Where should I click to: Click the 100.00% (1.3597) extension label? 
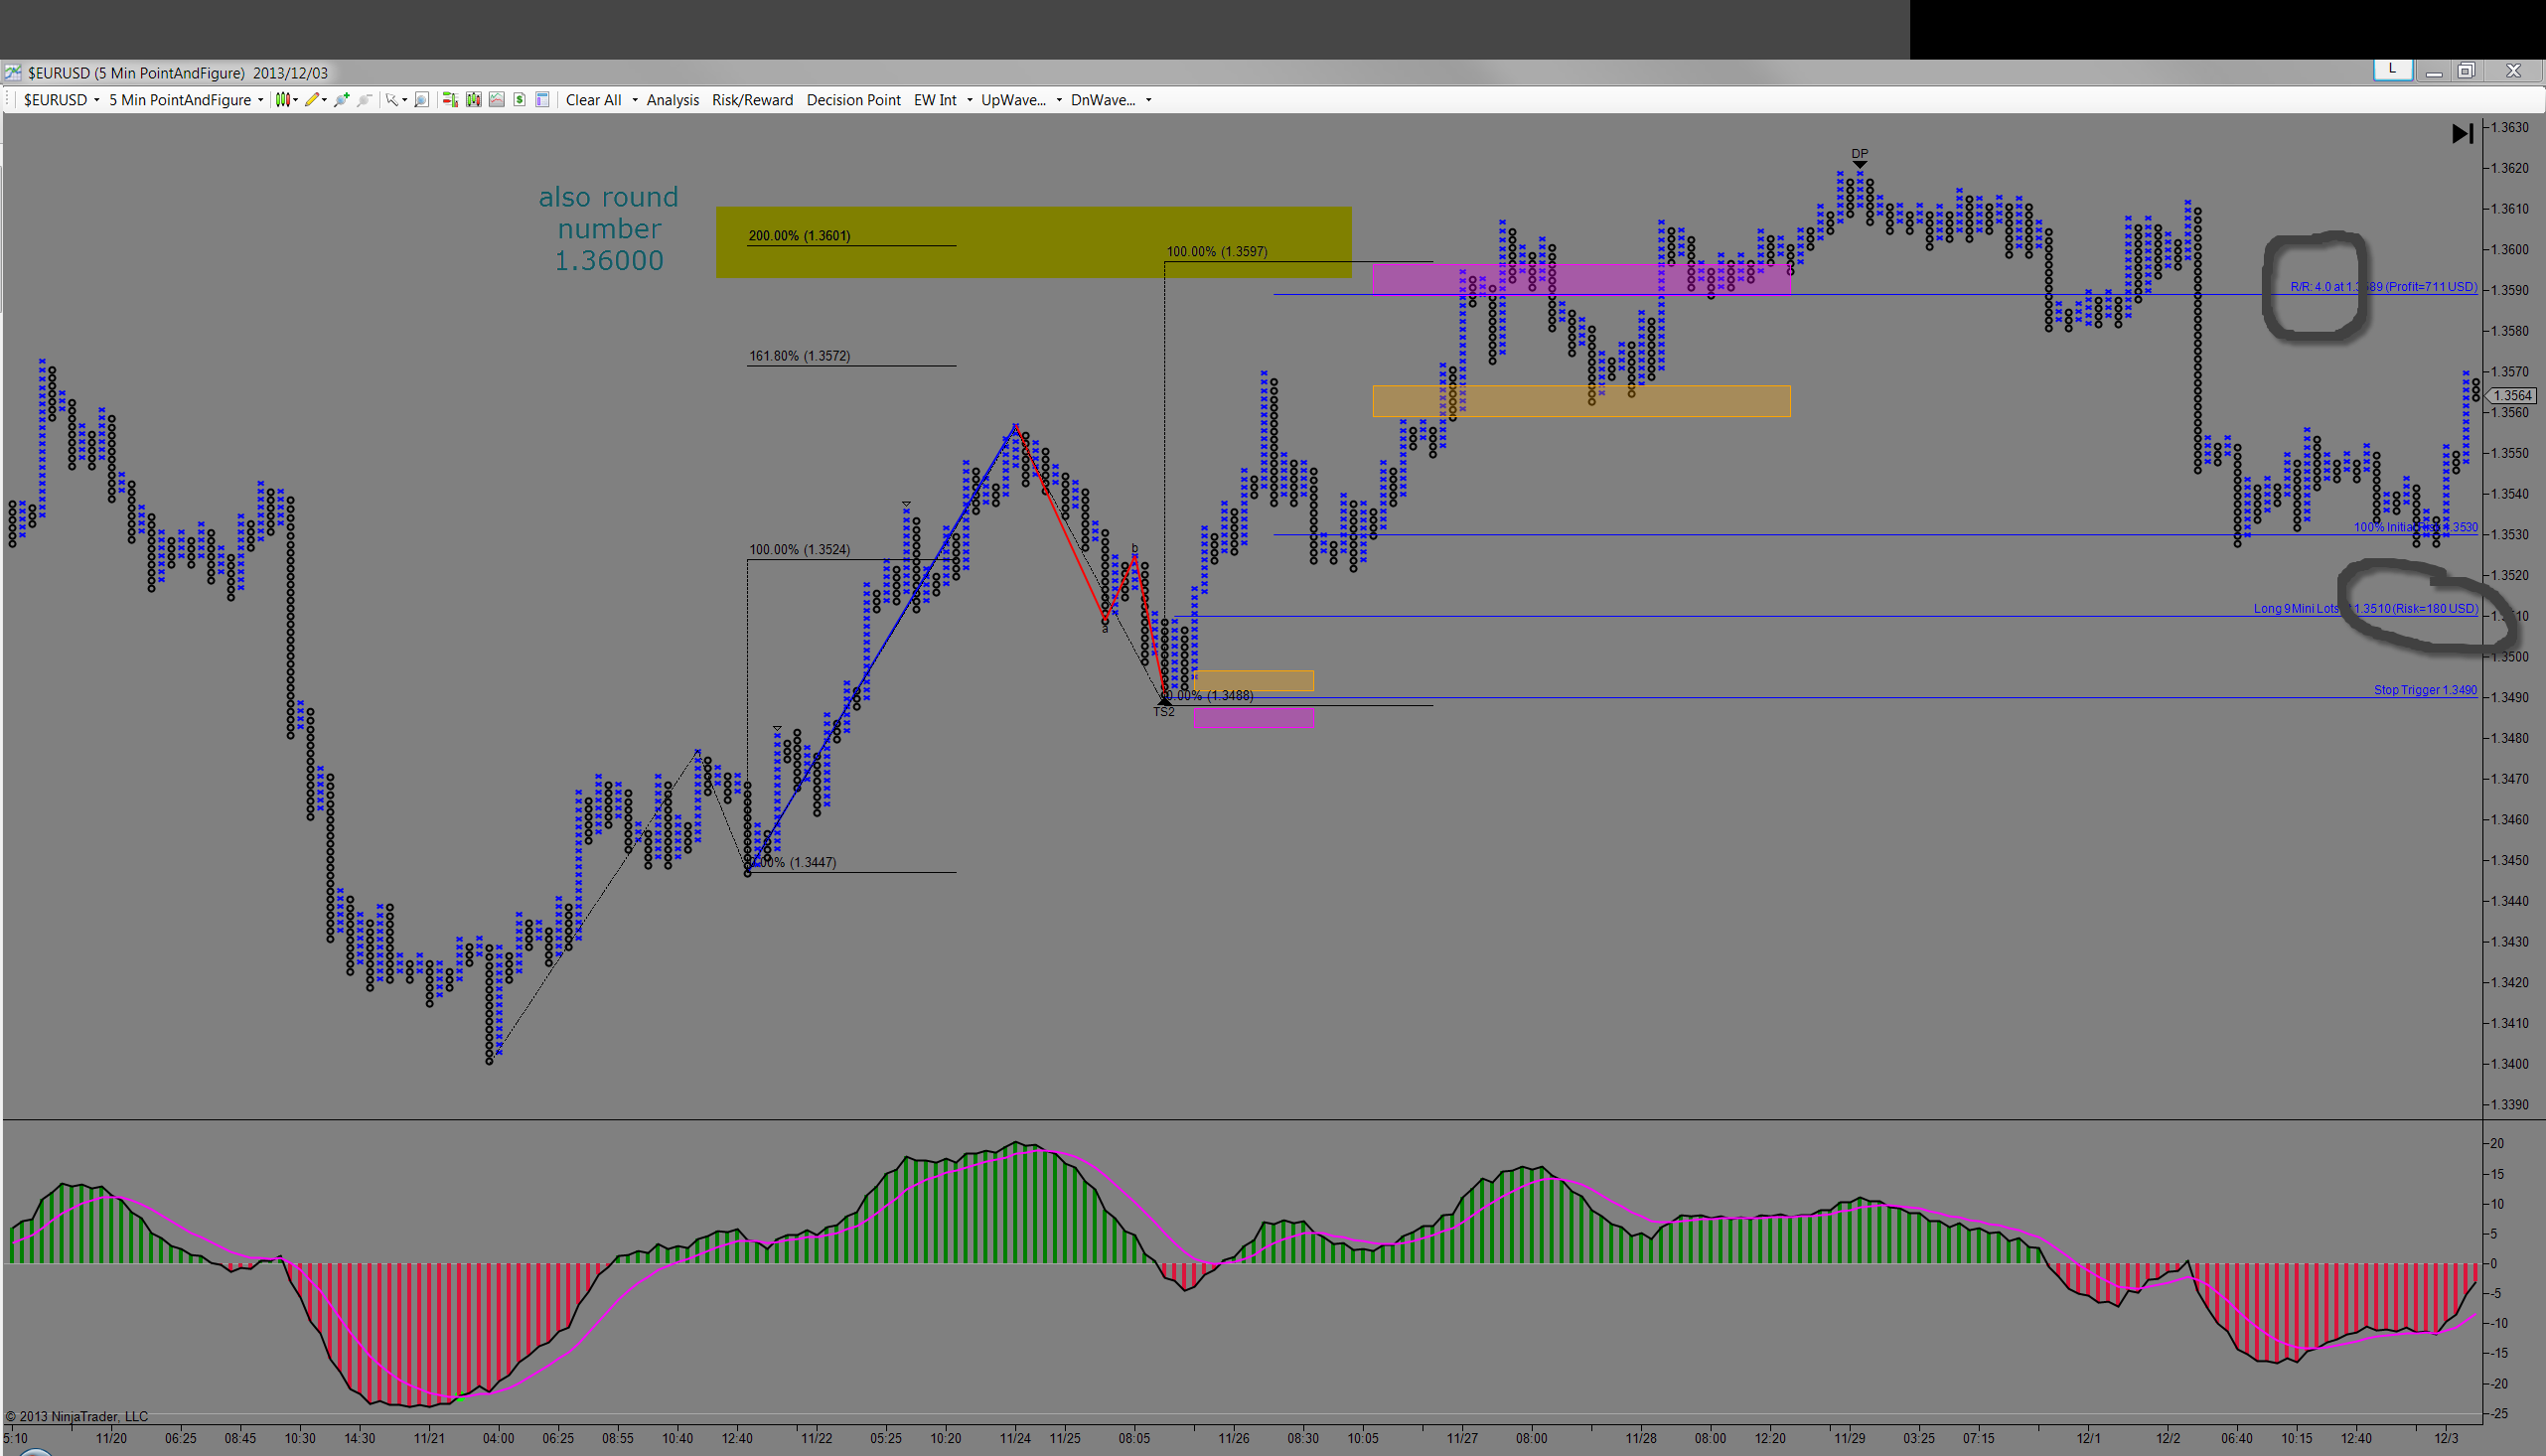[x=1217, y=252]
